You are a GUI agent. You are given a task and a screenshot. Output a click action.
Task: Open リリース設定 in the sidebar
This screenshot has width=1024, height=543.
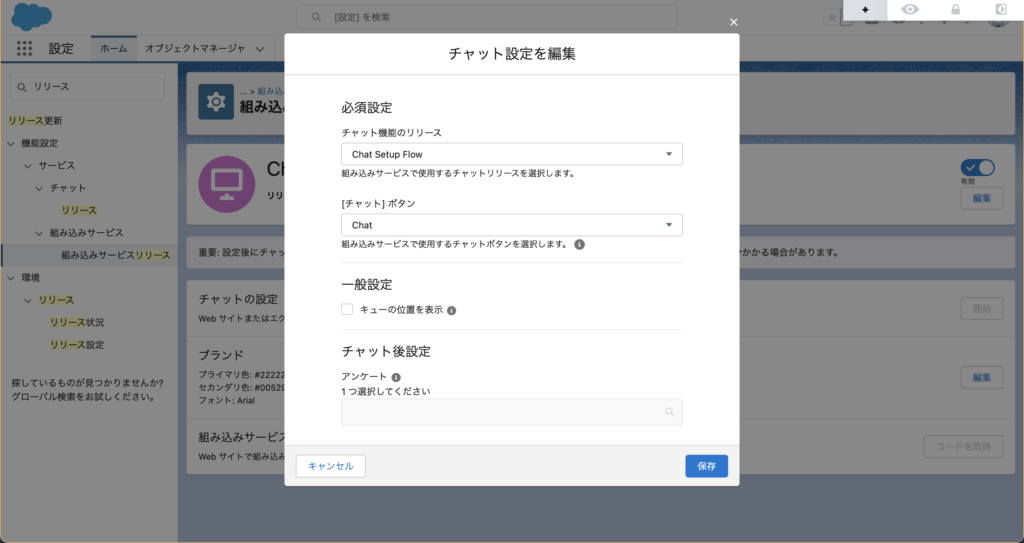point(77,345)
